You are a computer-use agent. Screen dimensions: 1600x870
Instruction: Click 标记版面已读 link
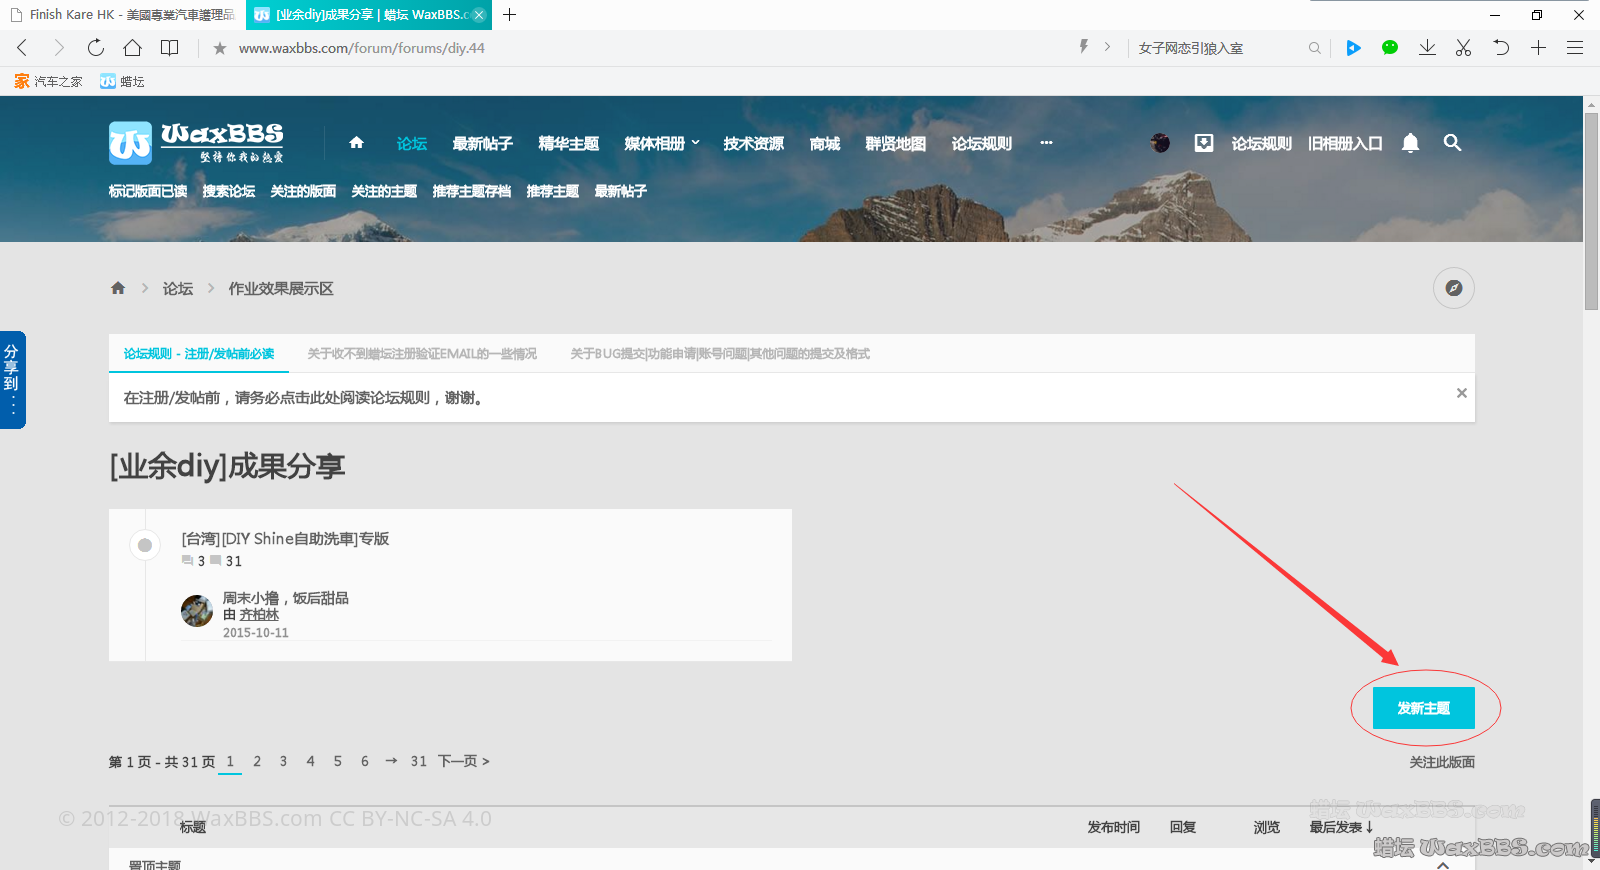[148, 191]
